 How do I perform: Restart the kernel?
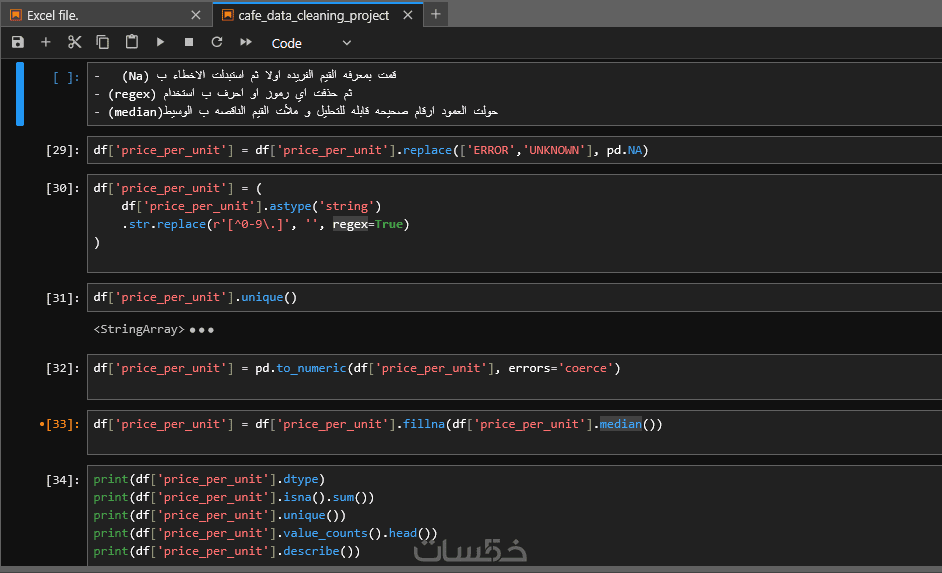[217, 42]
